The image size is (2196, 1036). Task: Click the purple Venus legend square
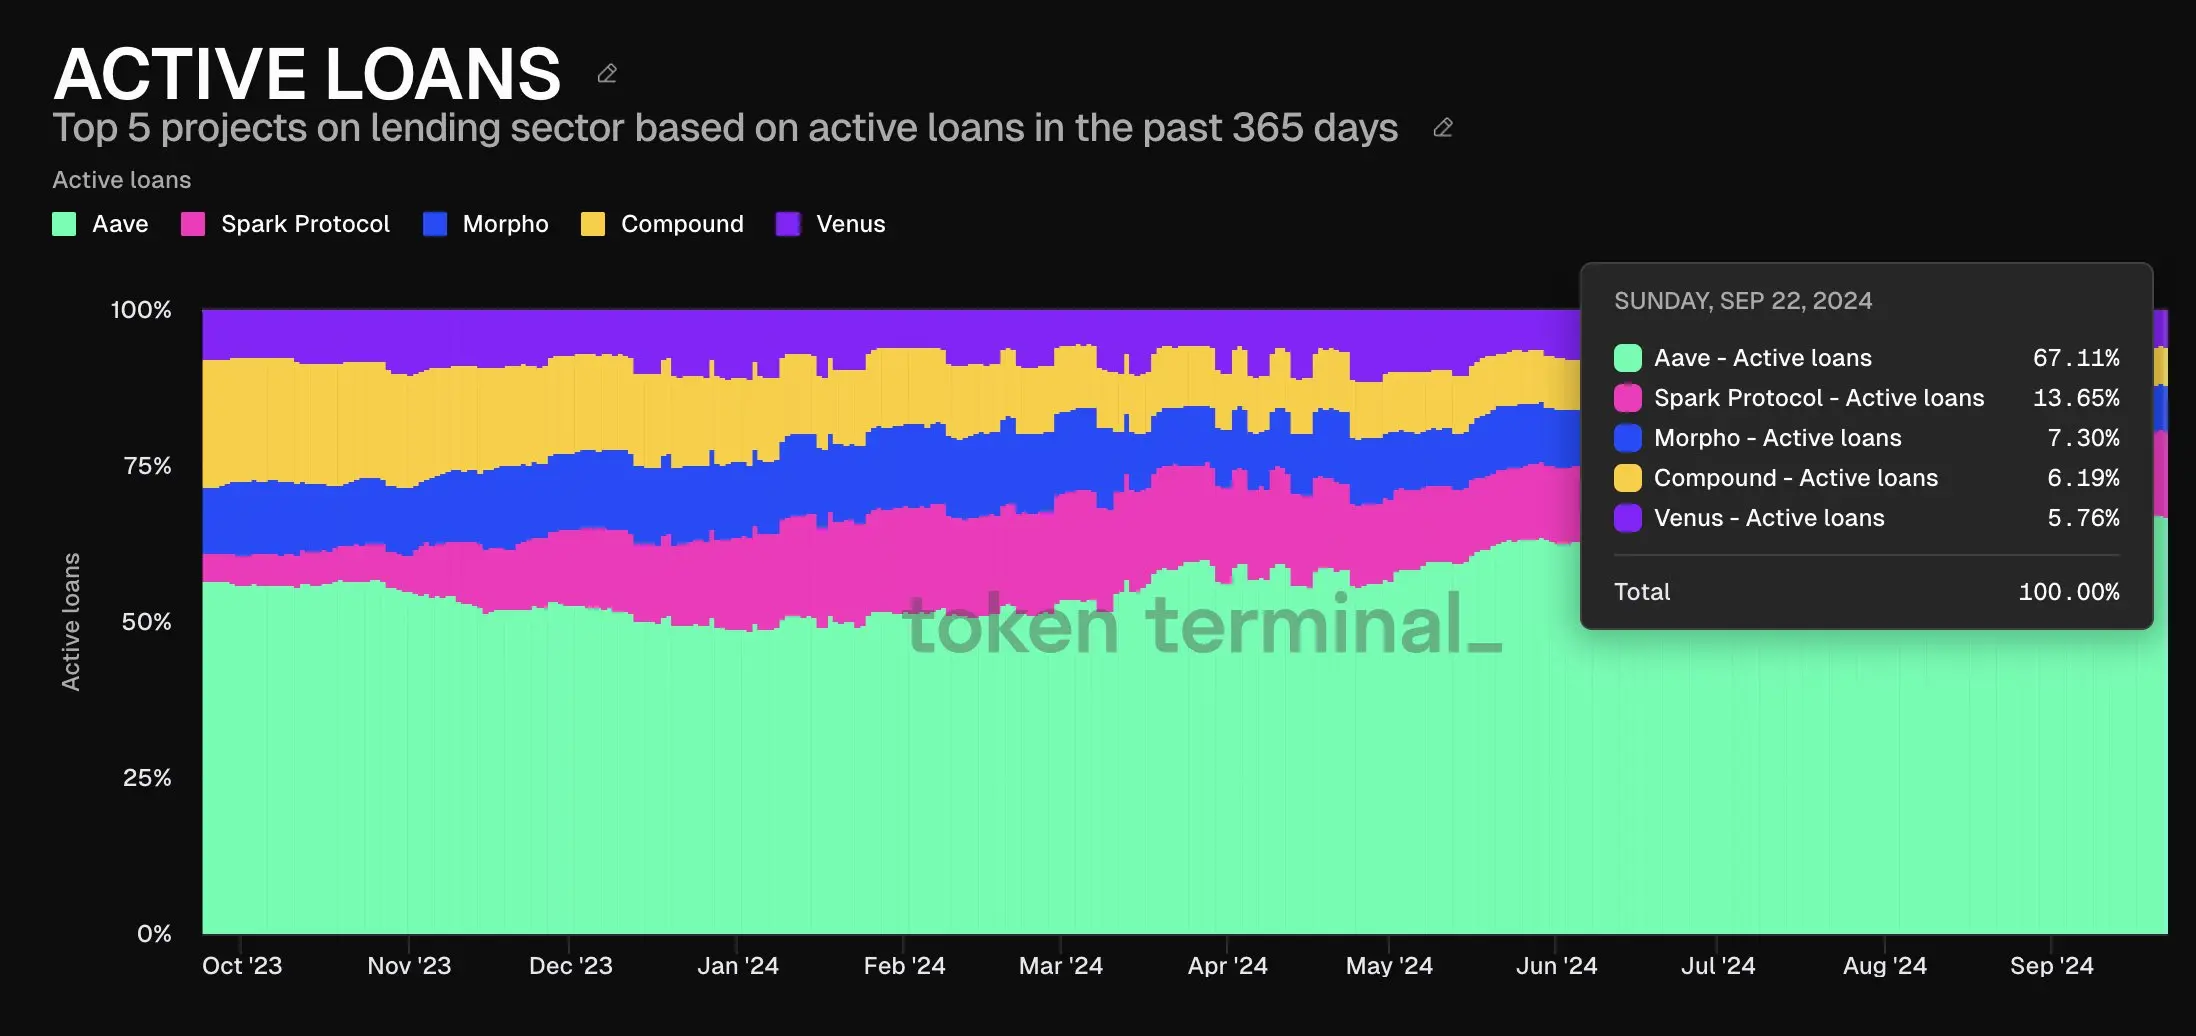pyautogui.click(x=788, y=224)
